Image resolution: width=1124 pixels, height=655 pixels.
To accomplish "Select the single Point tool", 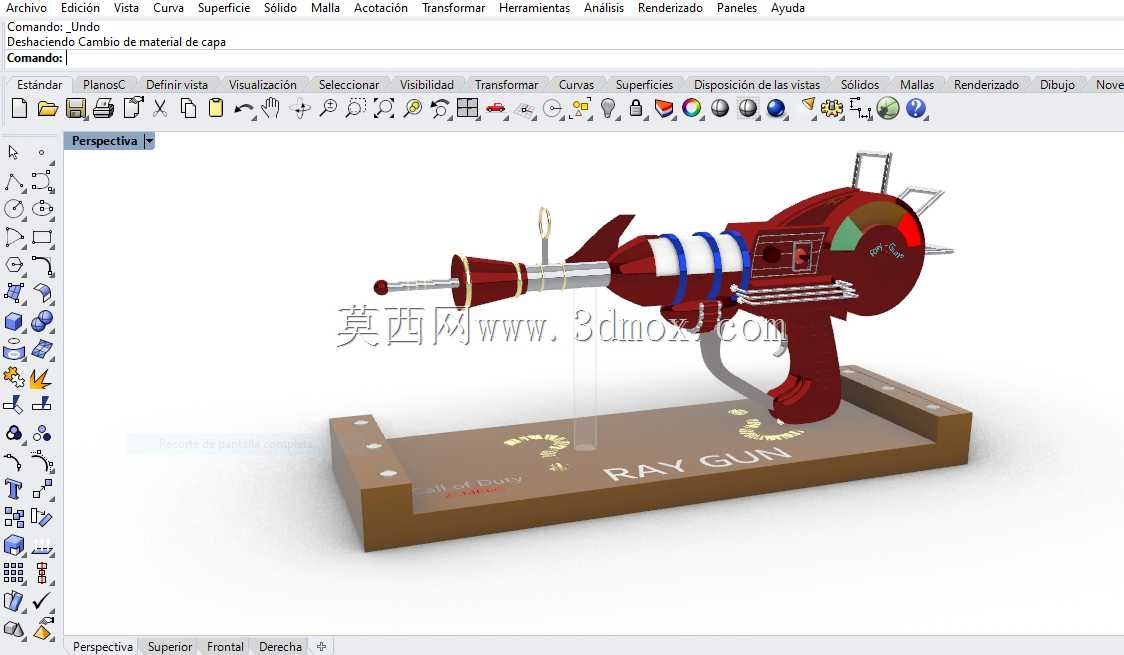I will click(x=42, y=152).
